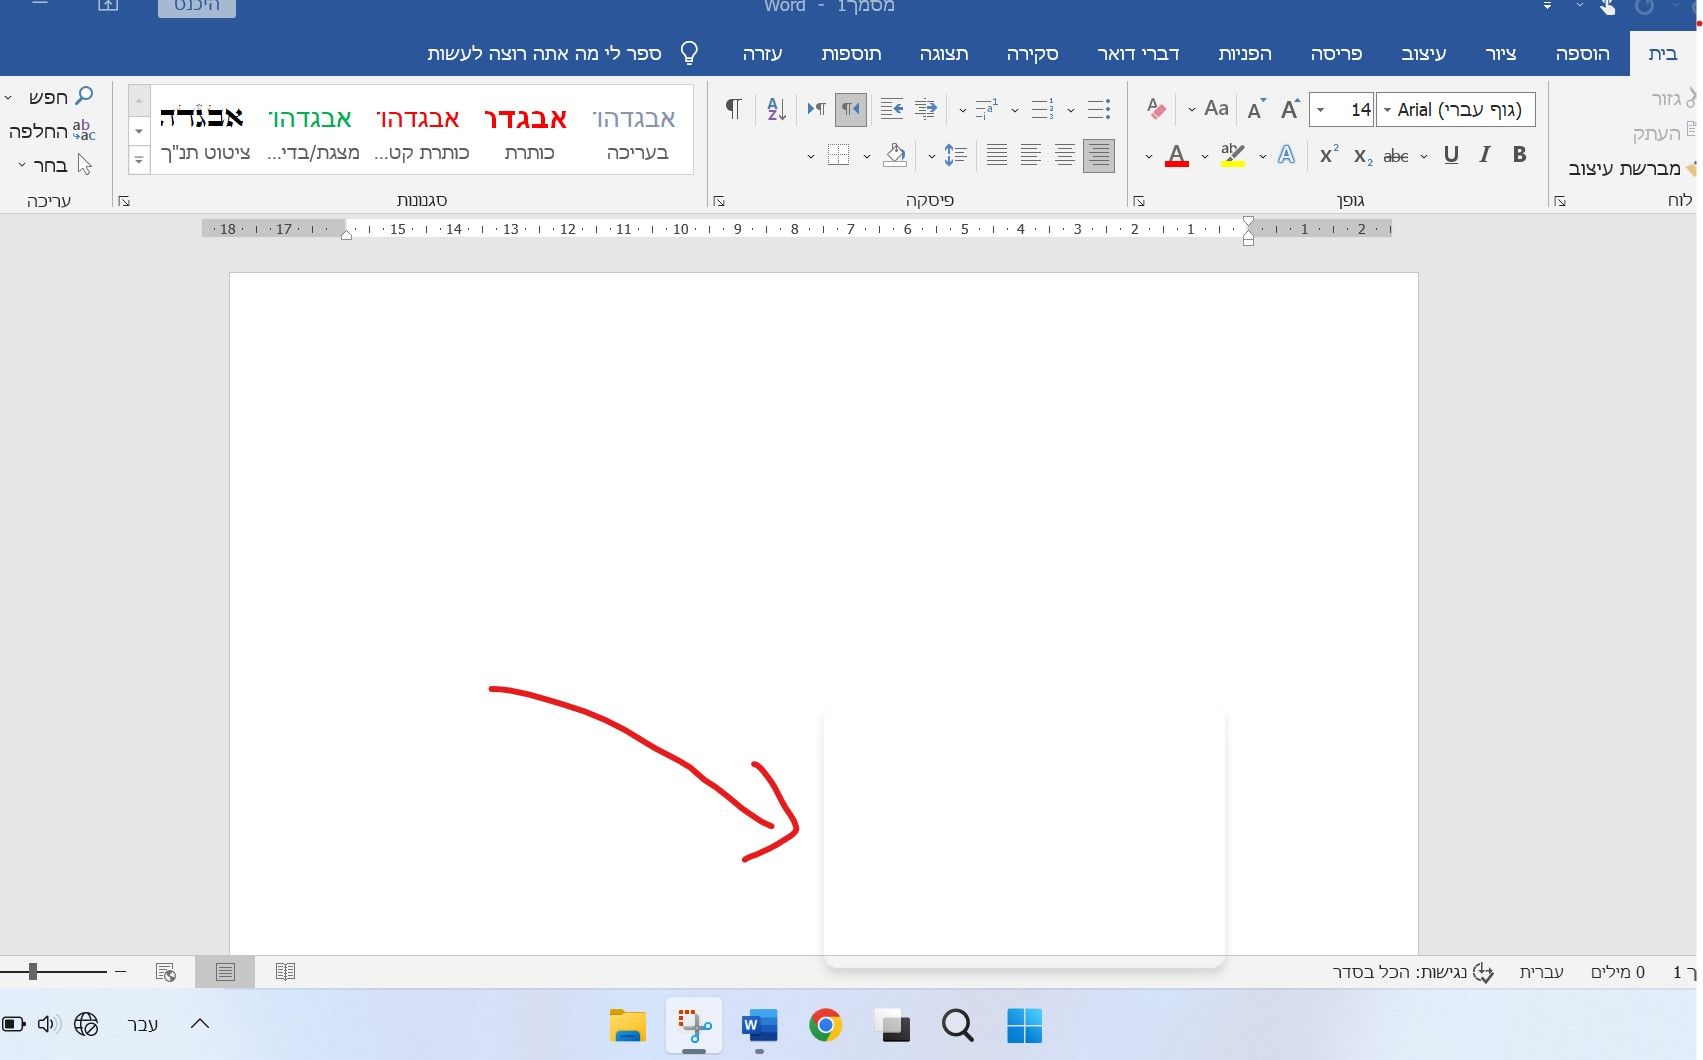Toggle right-to-left text direction
Screen dimensions: 1703x1060
[850, 109]
